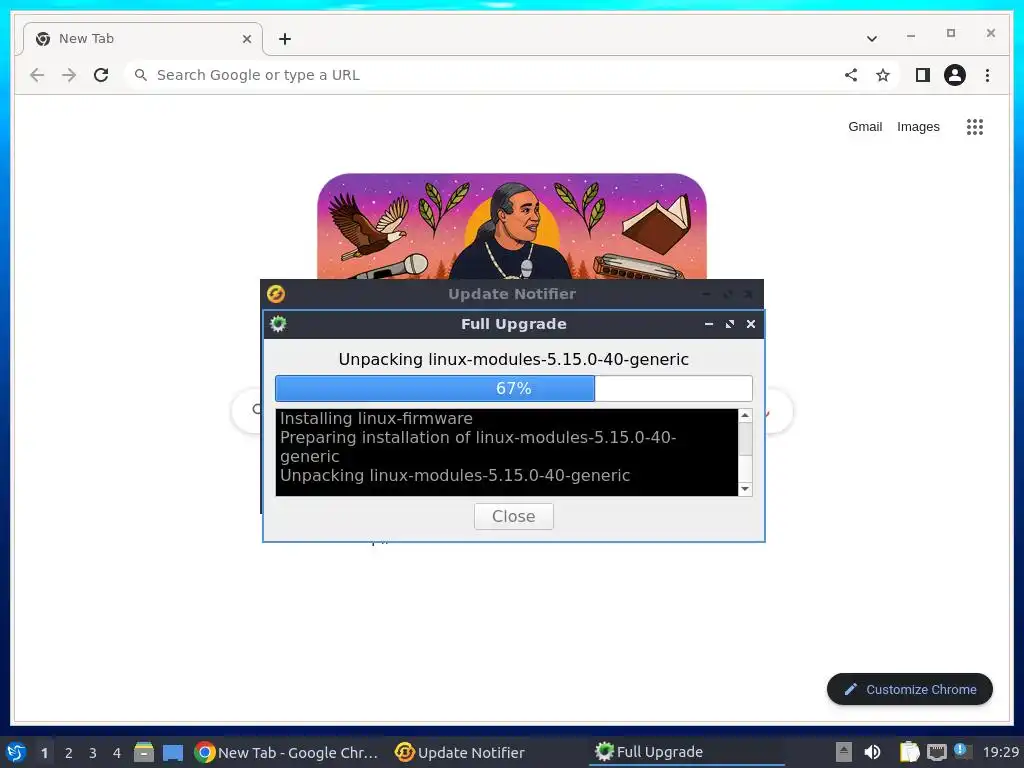Click the "Unpacking linux-modules-5.15.0-40-generic" status heading
Screen dimensions: 1024x768
click(513, 359)
